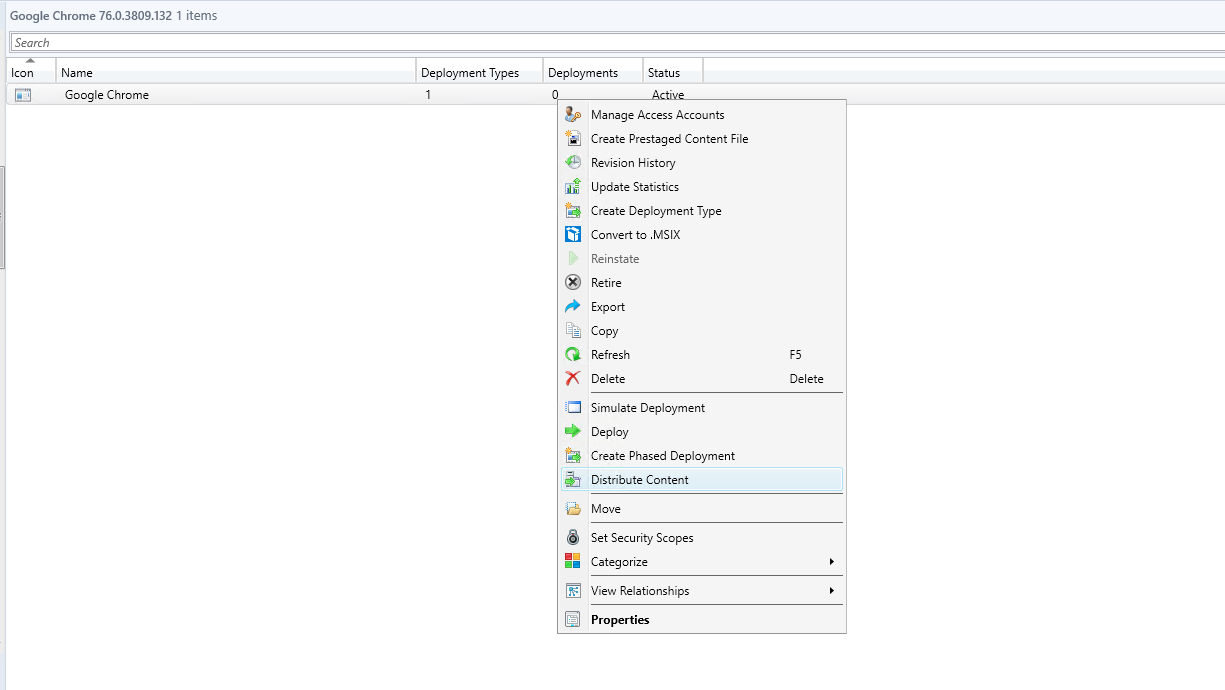Click the Retire circle-x icon
The image size is (1225, 690).
tap(573, 283)
